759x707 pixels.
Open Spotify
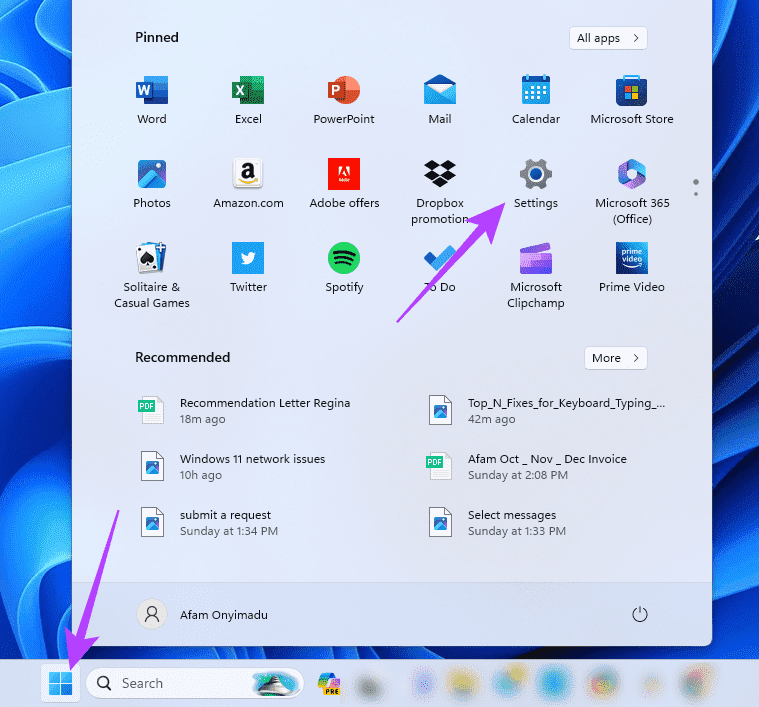click(x=344, y=268)
